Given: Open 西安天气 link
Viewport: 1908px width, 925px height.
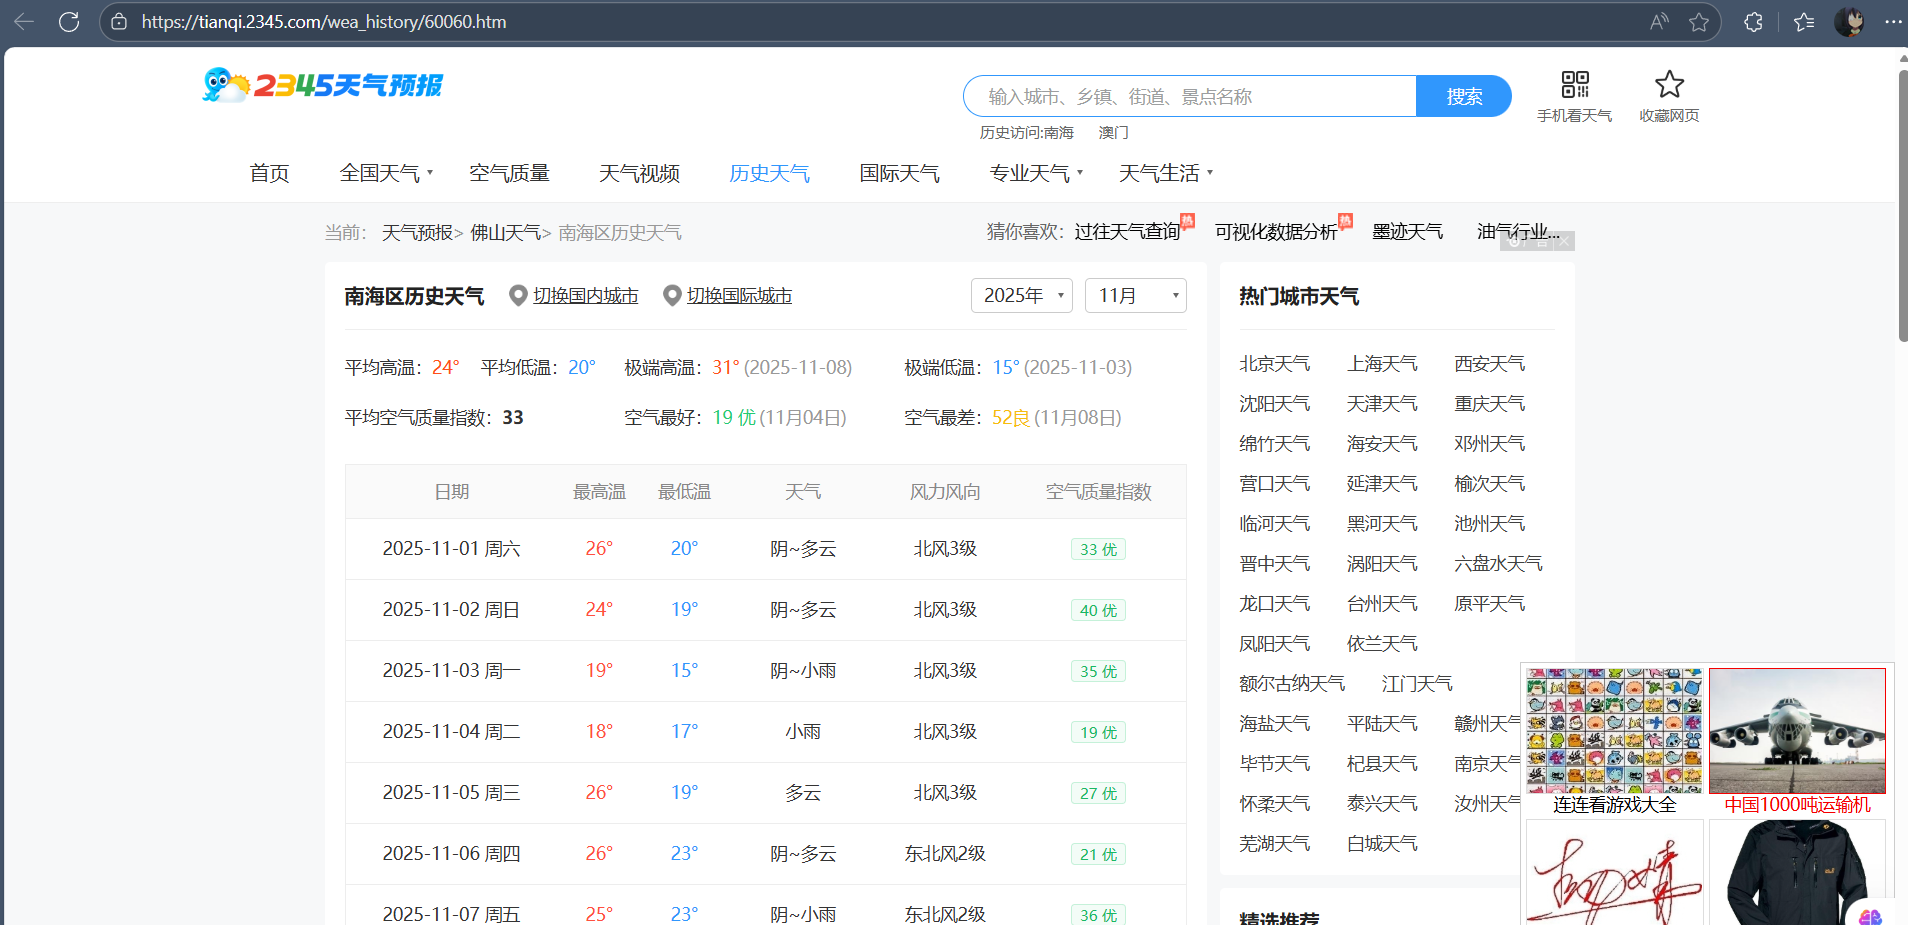Looking at the screenshot, I should [x=1489, y=363].
